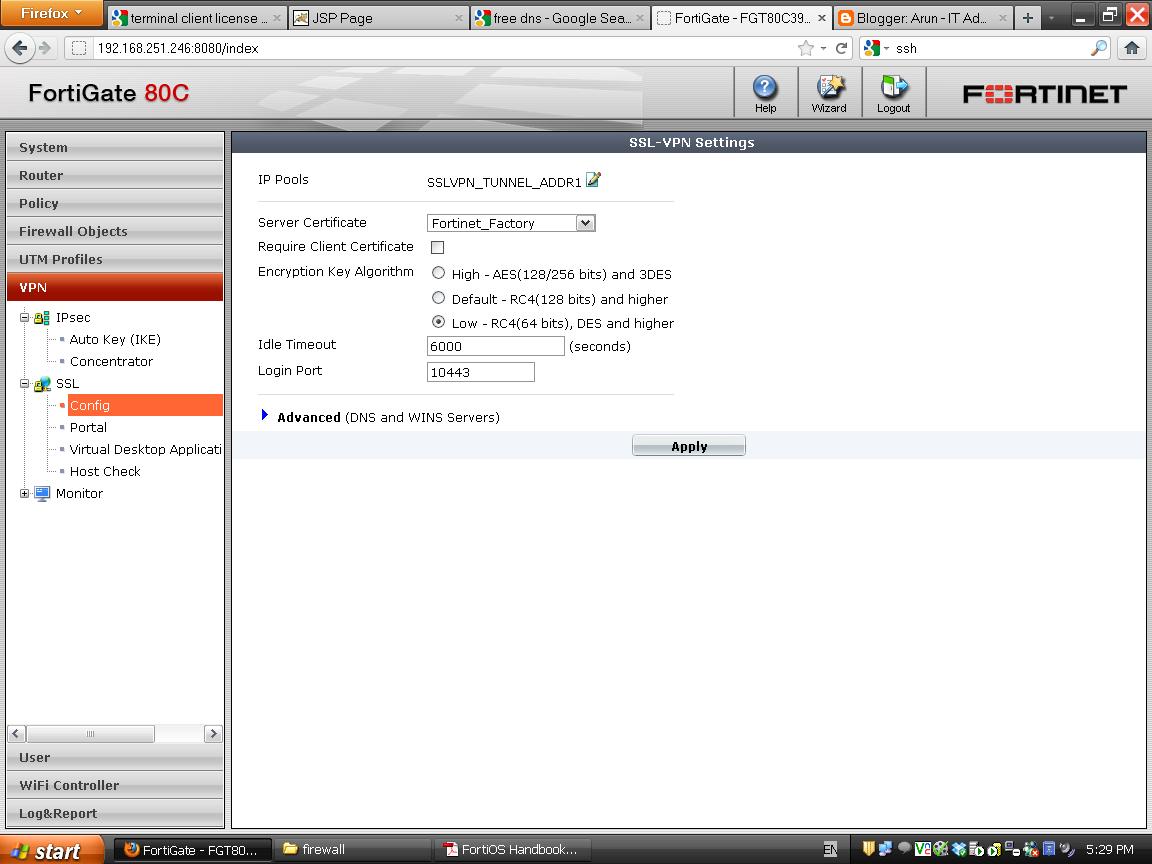1152x864 pixels.
Task: Open FortiOS Handbook taskbar item
Action: click(x=514, y=850)
